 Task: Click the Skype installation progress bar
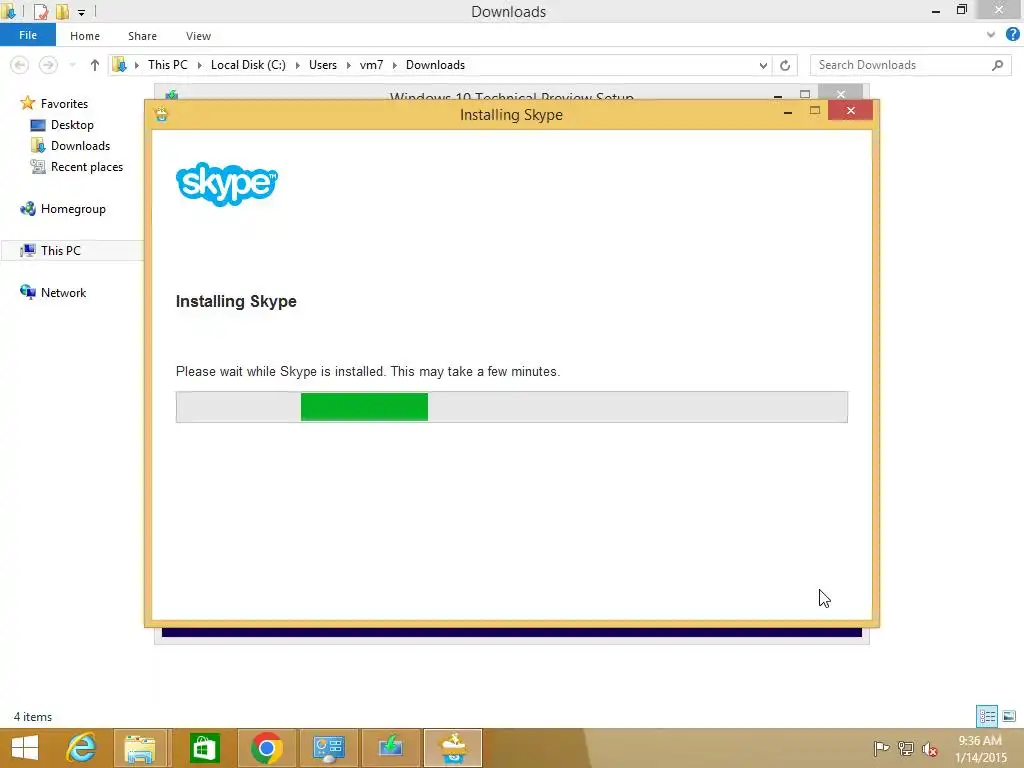[x=511, y=407]
